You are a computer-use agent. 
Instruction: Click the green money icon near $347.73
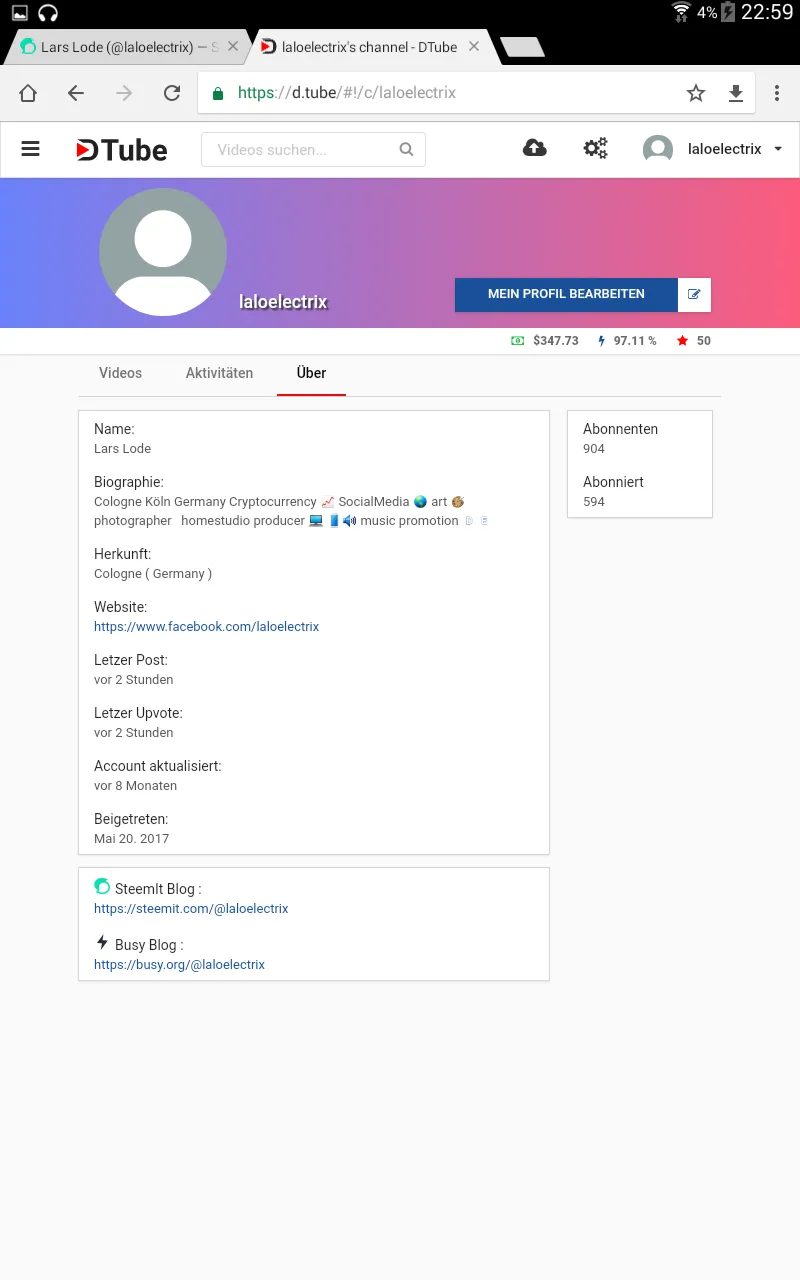tap(518, 341)
